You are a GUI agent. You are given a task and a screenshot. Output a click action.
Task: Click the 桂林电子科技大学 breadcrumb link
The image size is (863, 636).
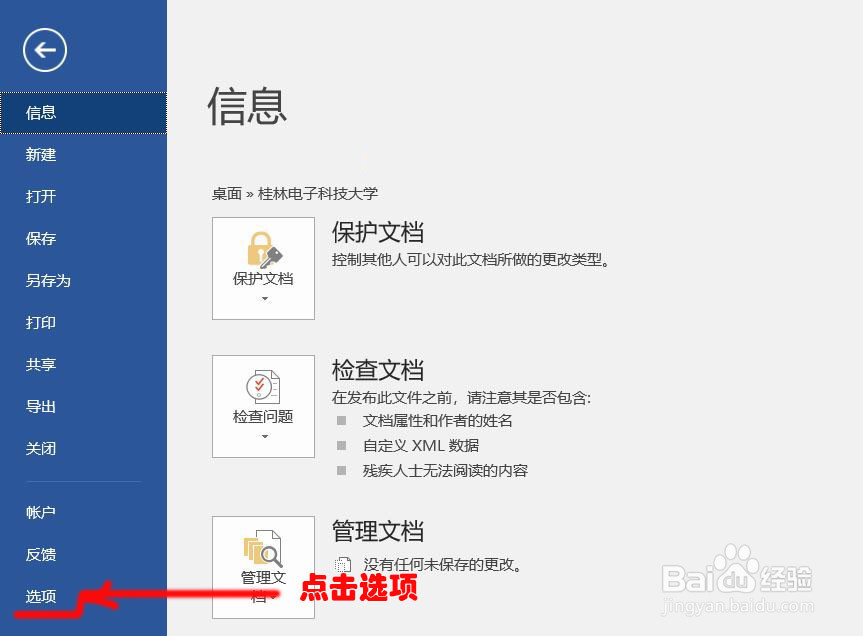pos(317,193)
